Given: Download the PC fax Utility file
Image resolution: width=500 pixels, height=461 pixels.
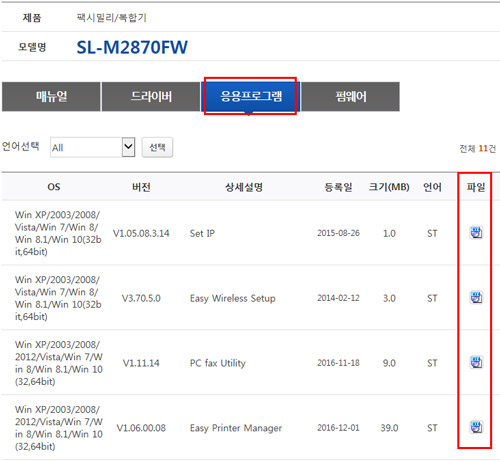Looking at the screenshot, I should click(476, 362).
